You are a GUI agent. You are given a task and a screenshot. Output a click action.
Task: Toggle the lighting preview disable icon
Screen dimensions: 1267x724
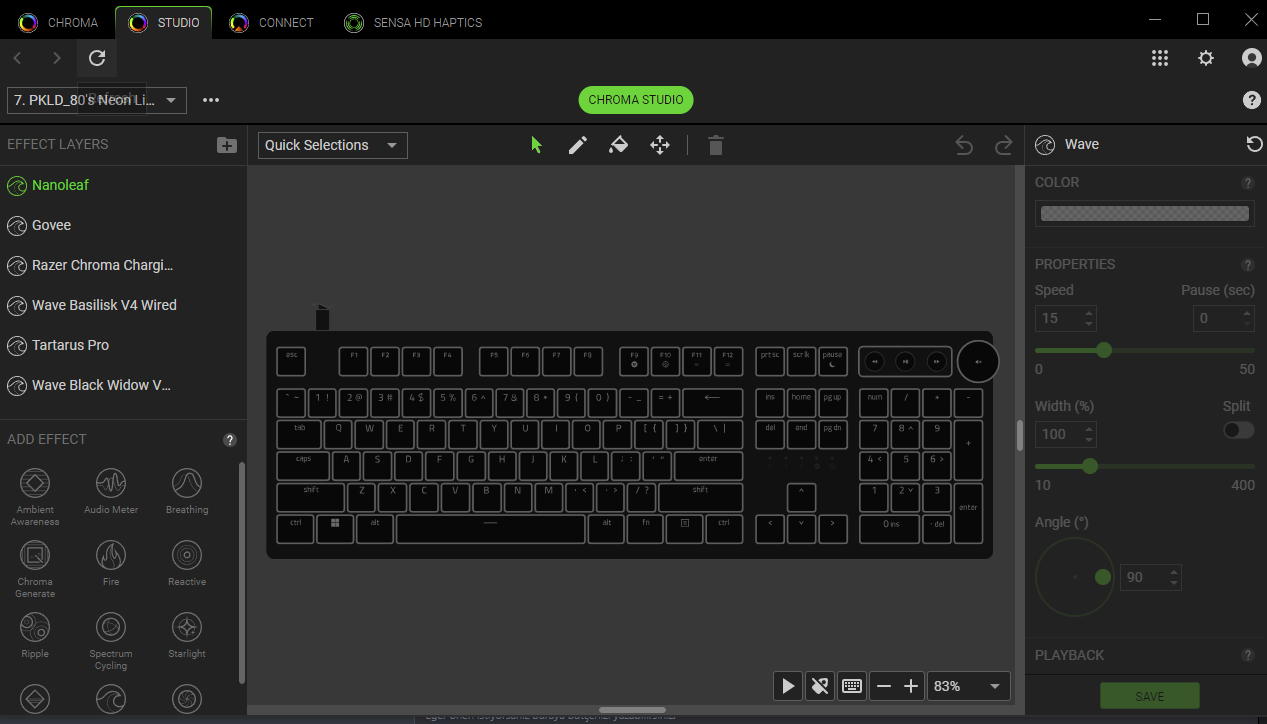[820, 686]
